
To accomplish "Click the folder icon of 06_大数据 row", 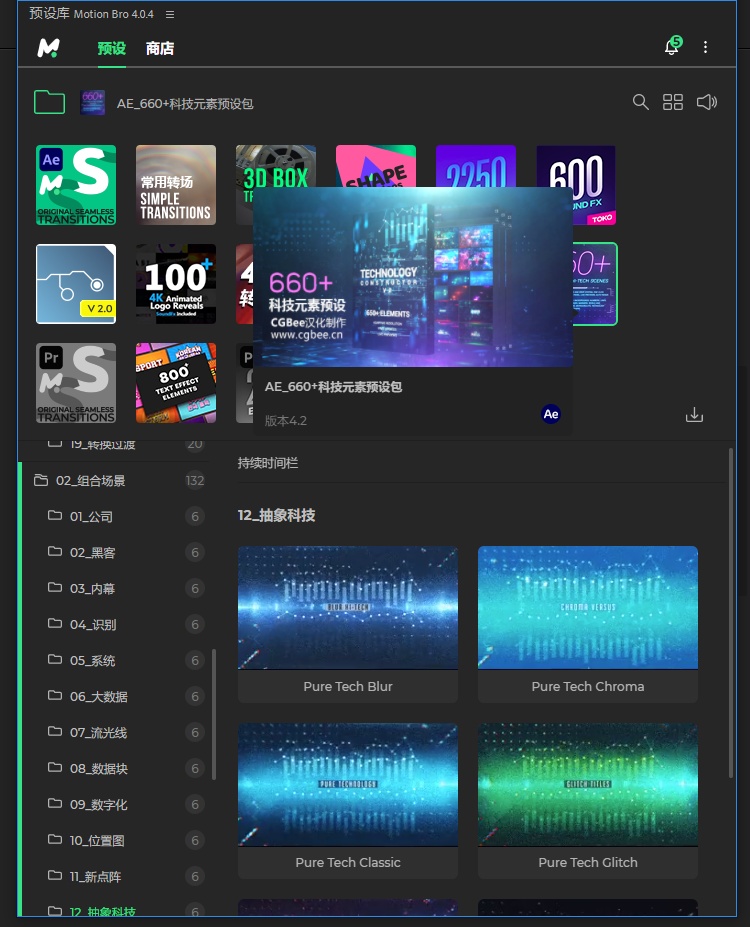I will tap(54, 695).
